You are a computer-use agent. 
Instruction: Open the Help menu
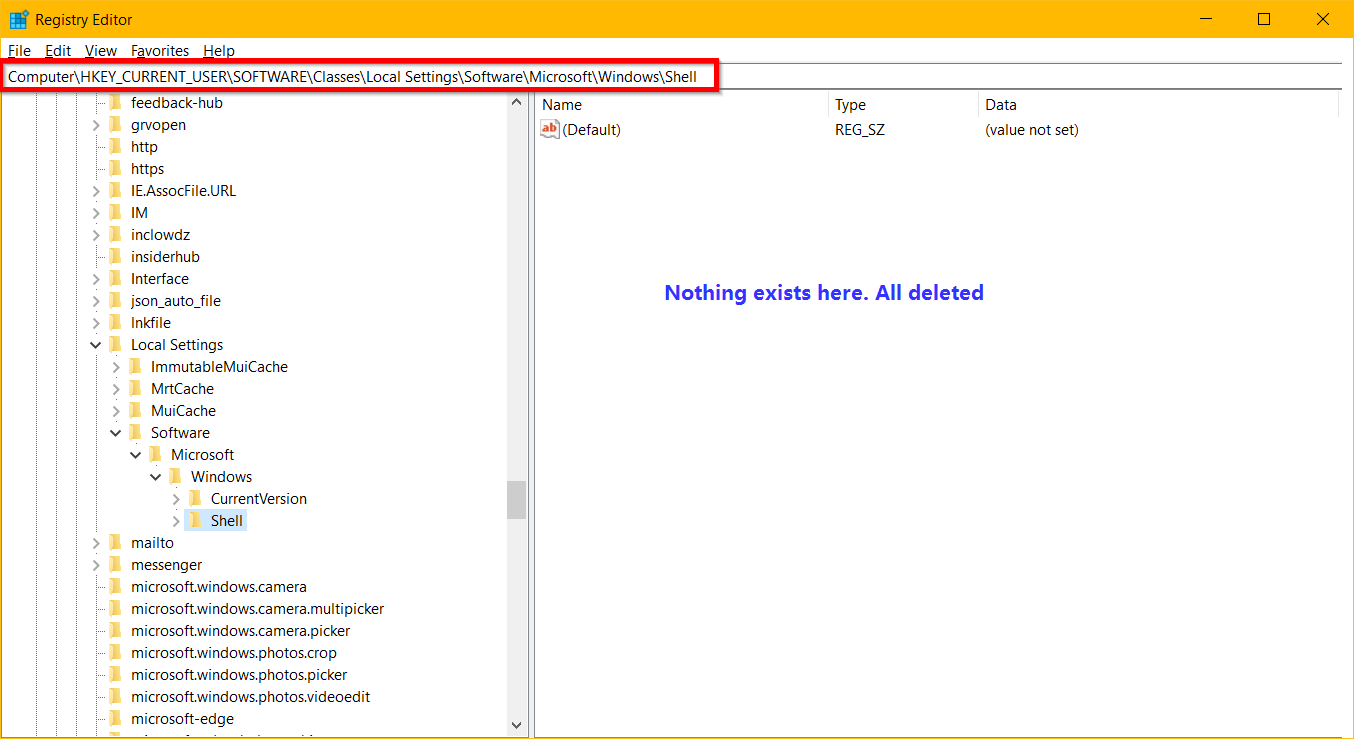click(219, 50)
